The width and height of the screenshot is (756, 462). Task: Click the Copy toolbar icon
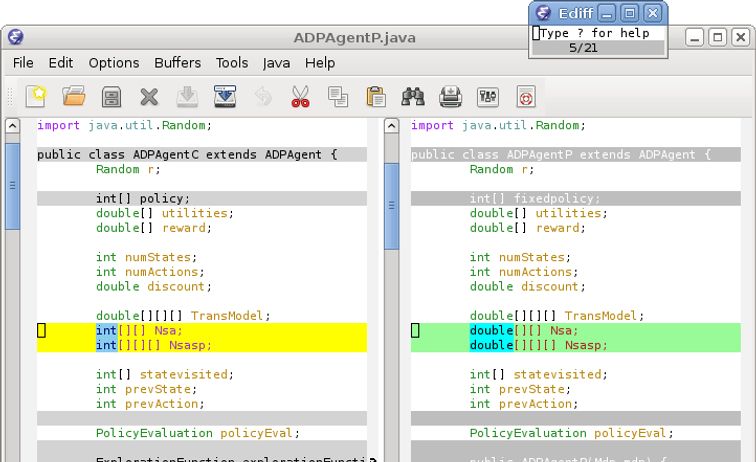click(338, 97)
